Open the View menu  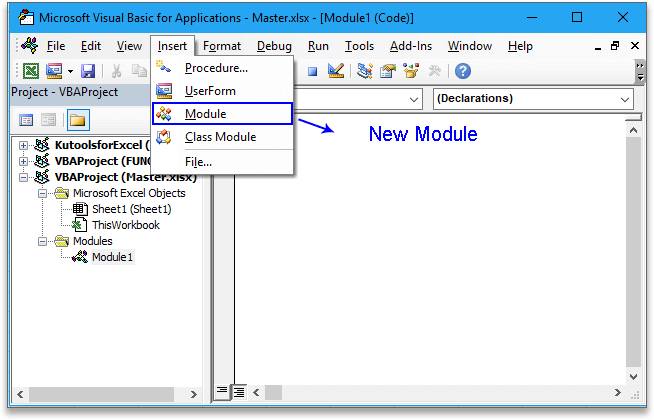click(129, 46)
